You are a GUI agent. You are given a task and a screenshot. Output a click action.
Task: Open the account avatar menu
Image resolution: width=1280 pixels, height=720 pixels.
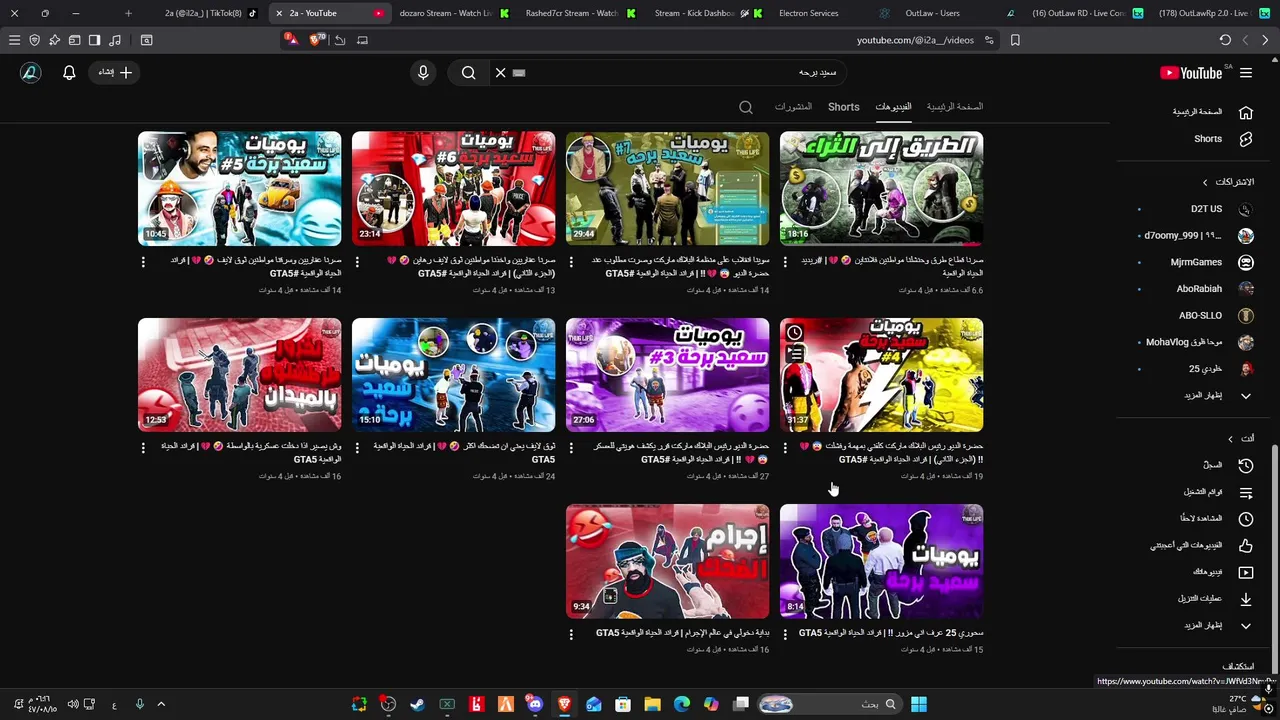click(30, 72)
